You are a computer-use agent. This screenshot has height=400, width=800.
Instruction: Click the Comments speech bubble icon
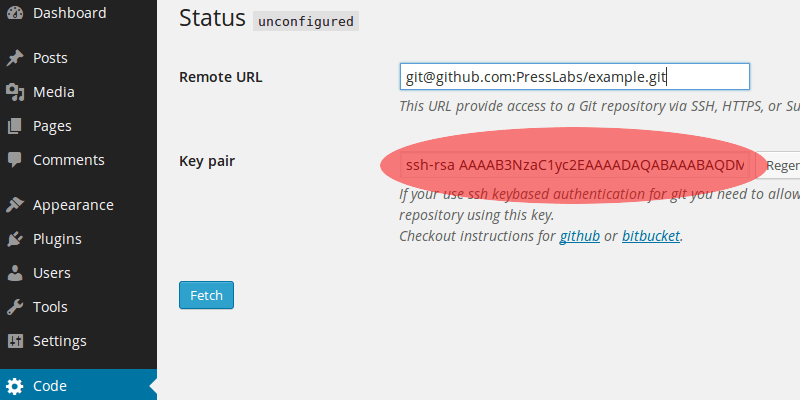pos(15,160)
